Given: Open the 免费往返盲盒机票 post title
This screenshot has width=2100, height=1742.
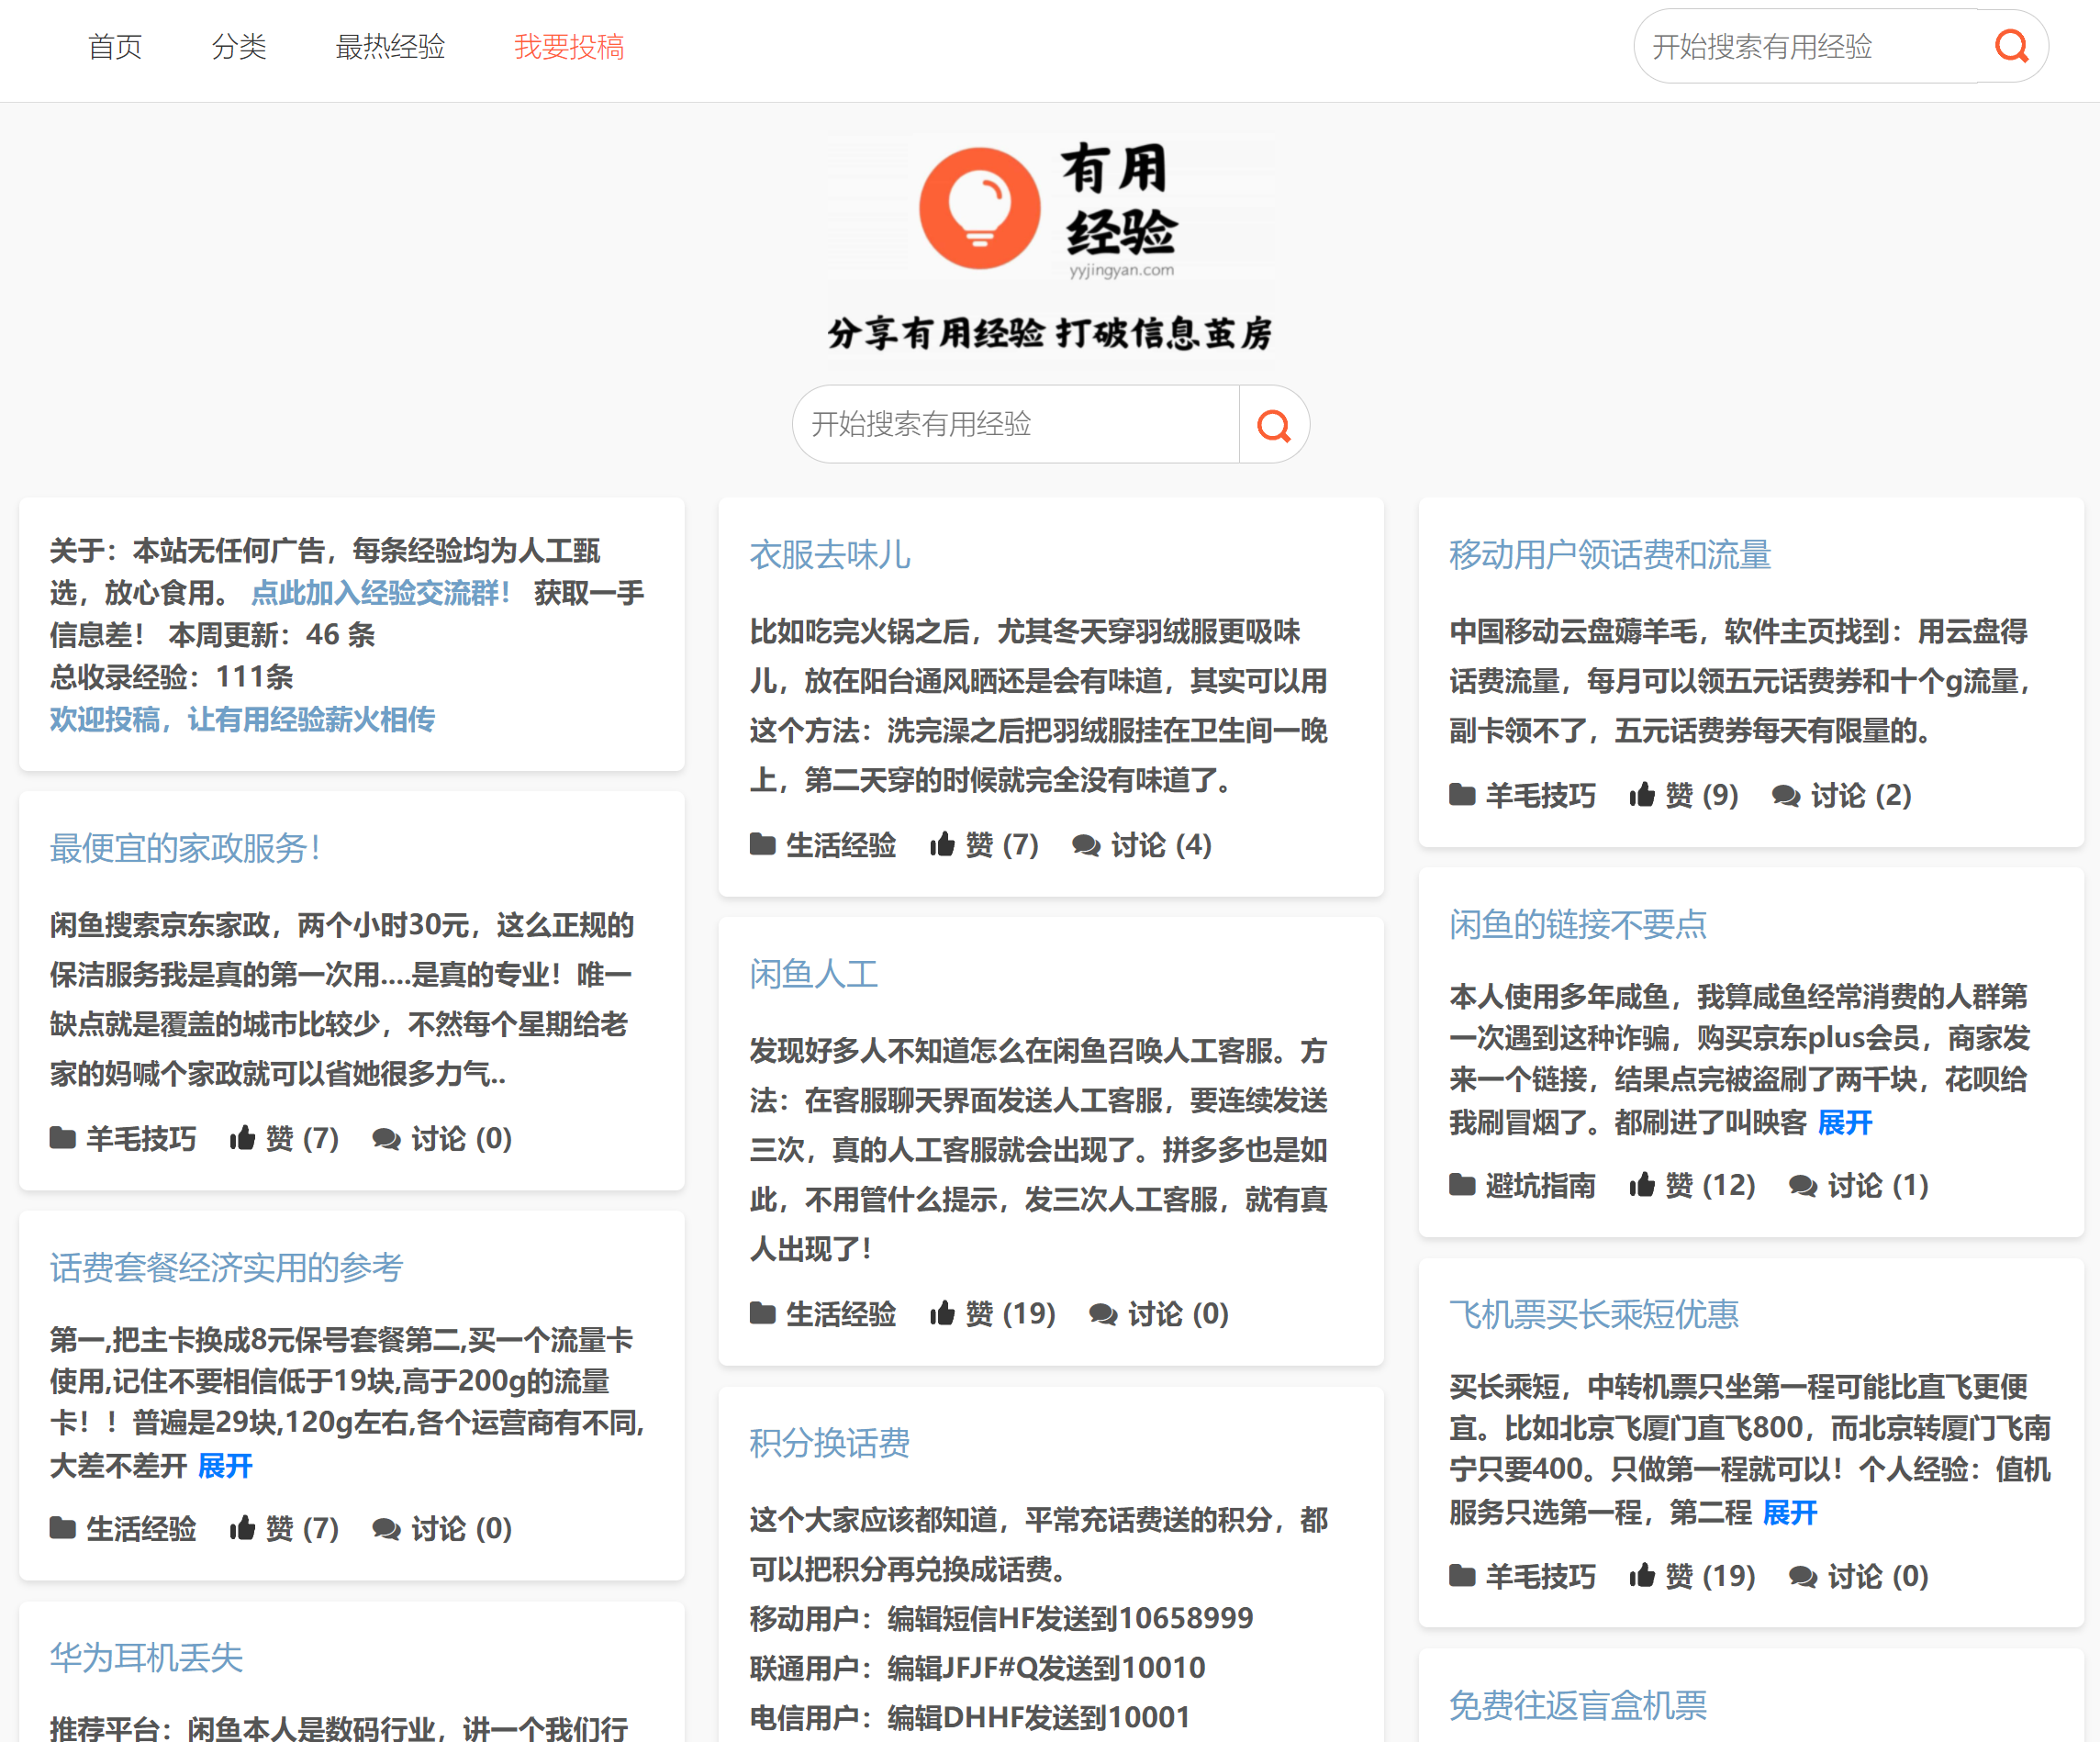Looking at the screenshot, I should point(1578,1705).
